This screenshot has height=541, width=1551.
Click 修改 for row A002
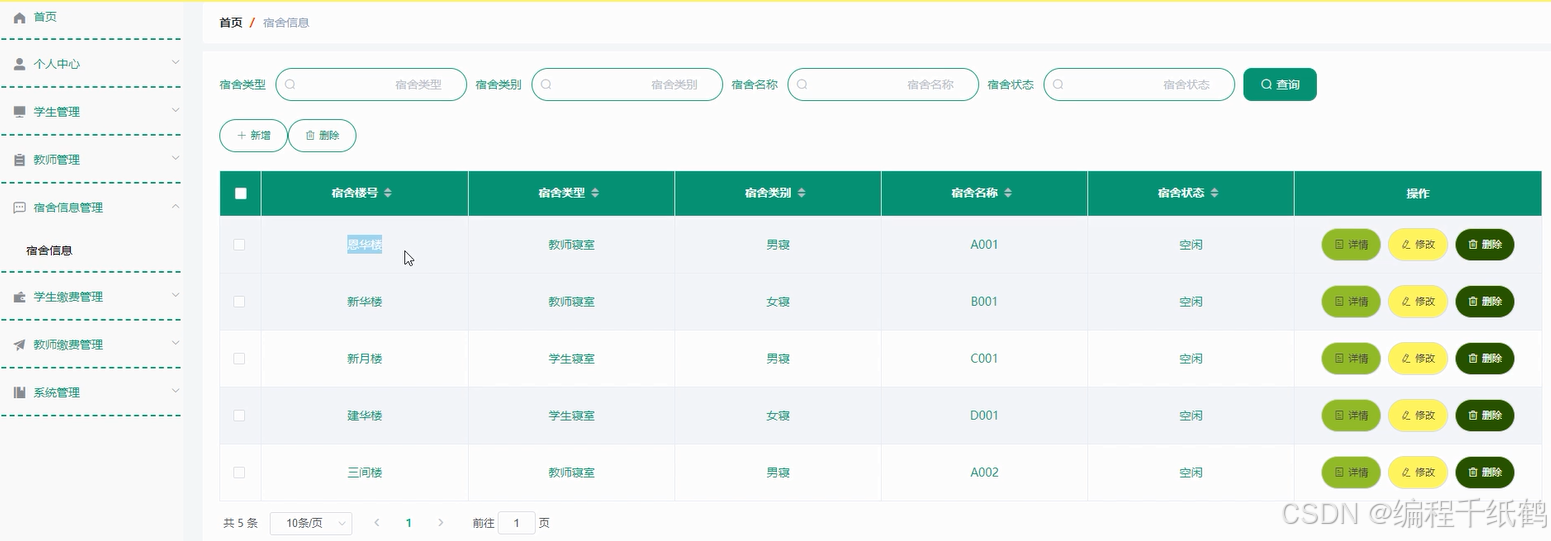click(1418, 473)
